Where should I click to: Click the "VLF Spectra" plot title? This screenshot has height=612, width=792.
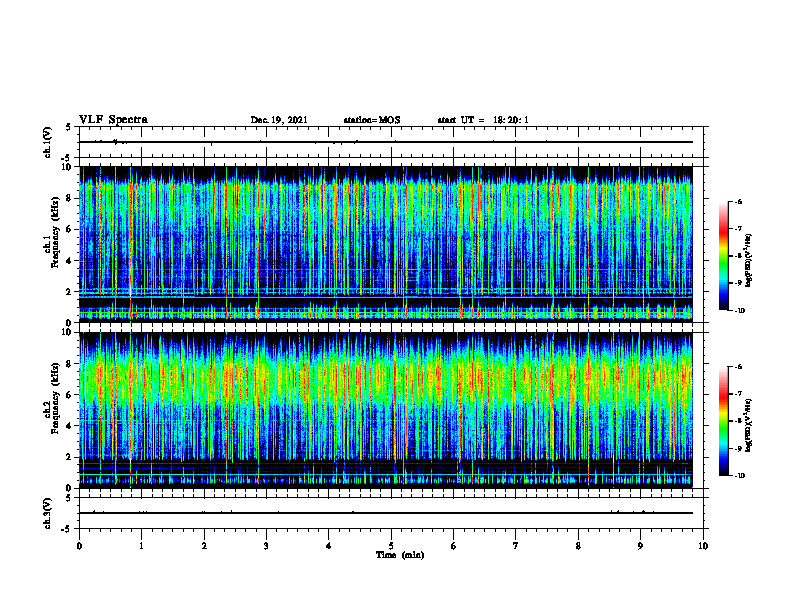click(113, 120)
